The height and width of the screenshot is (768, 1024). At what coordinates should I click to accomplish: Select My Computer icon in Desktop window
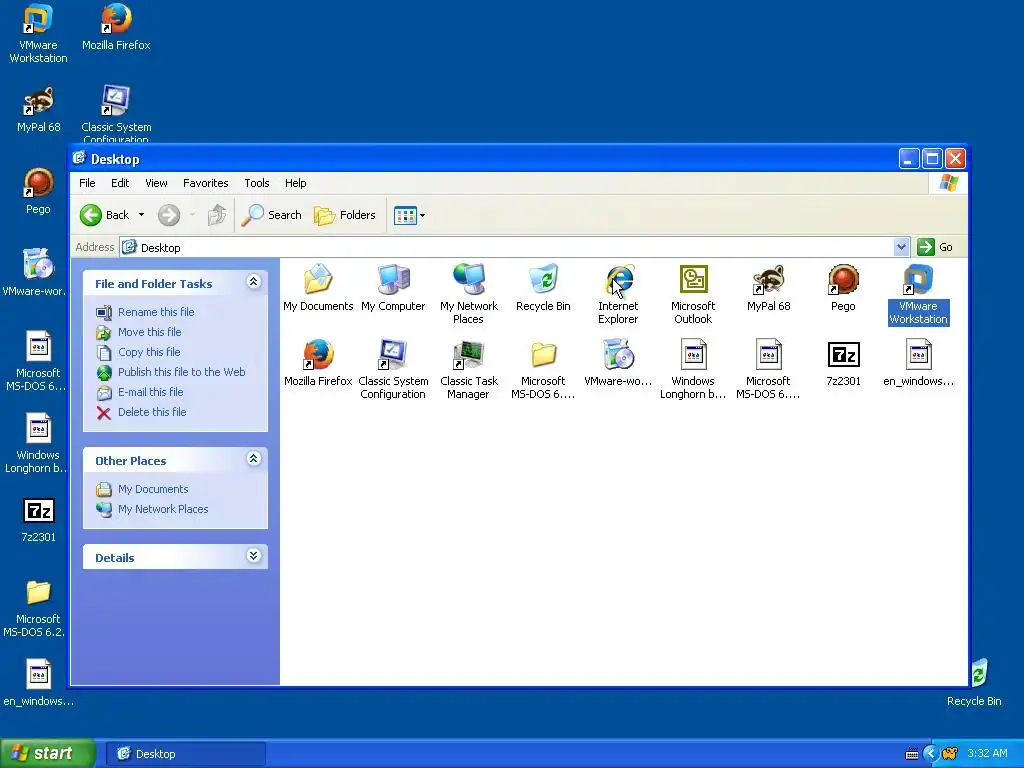393,287
